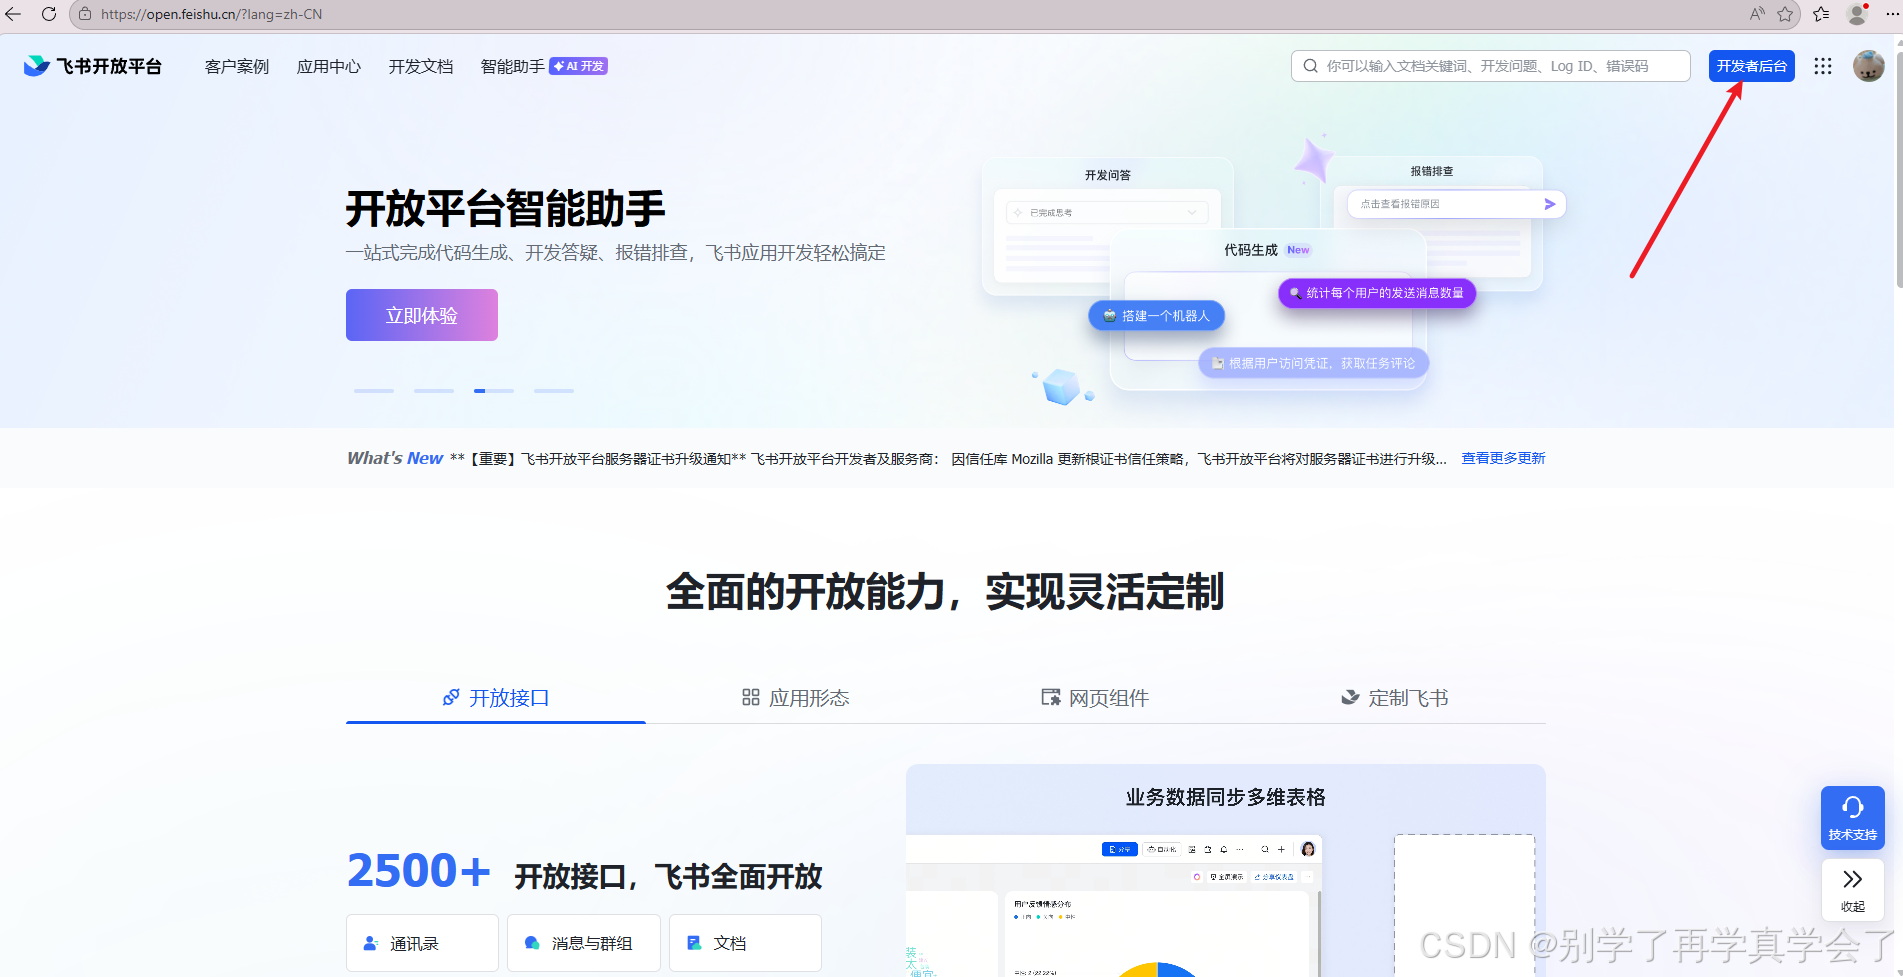This screenshot has height=977, width=1903.
Task: Select the 通讯录 contacts icon
Action: [x=369, y=942]
